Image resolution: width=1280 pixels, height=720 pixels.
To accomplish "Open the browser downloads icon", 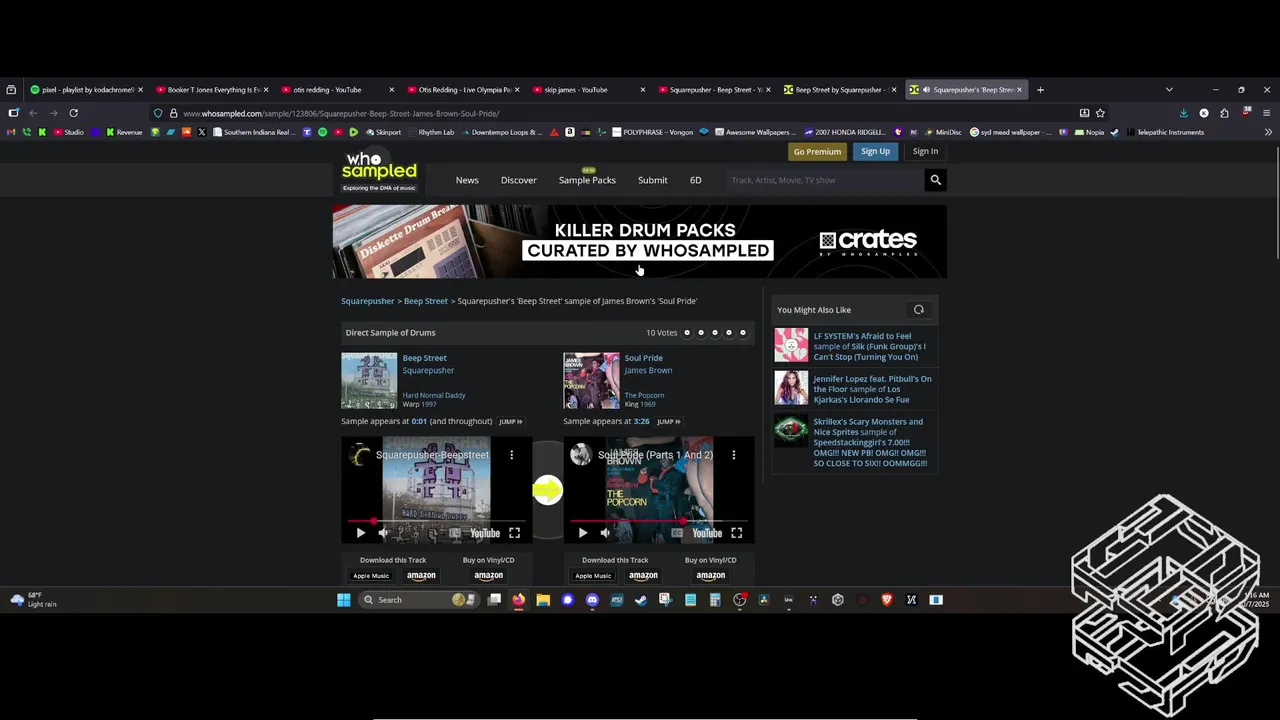I will click(x=1183, y=113).
